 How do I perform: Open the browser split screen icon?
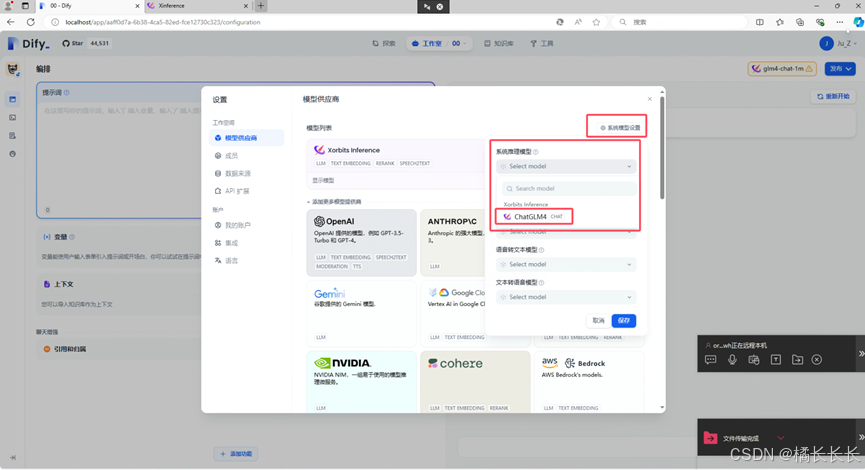click(x=760, y=22)
